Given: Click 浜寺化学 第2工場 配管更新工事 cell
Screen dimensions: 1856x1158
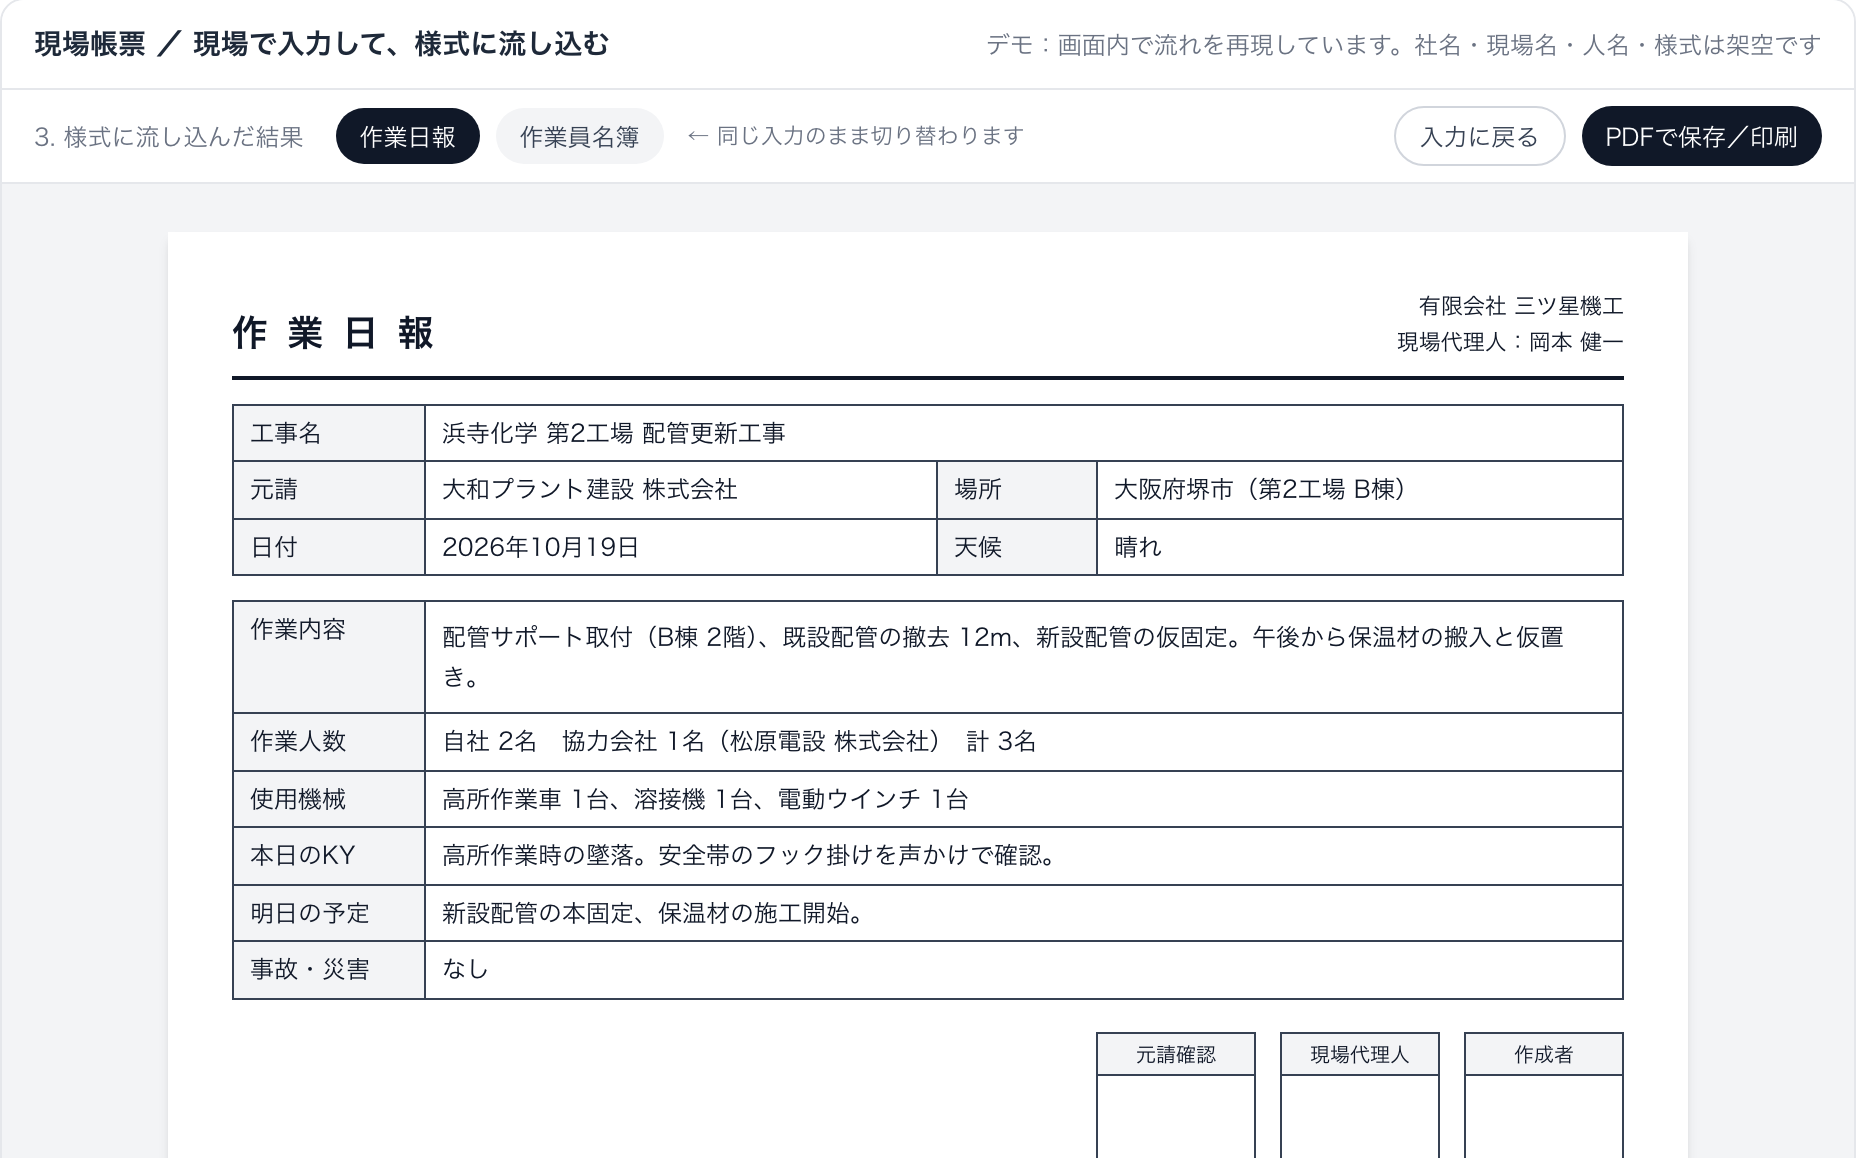Looking at the screenshot, I should [x=1023, y=433].
